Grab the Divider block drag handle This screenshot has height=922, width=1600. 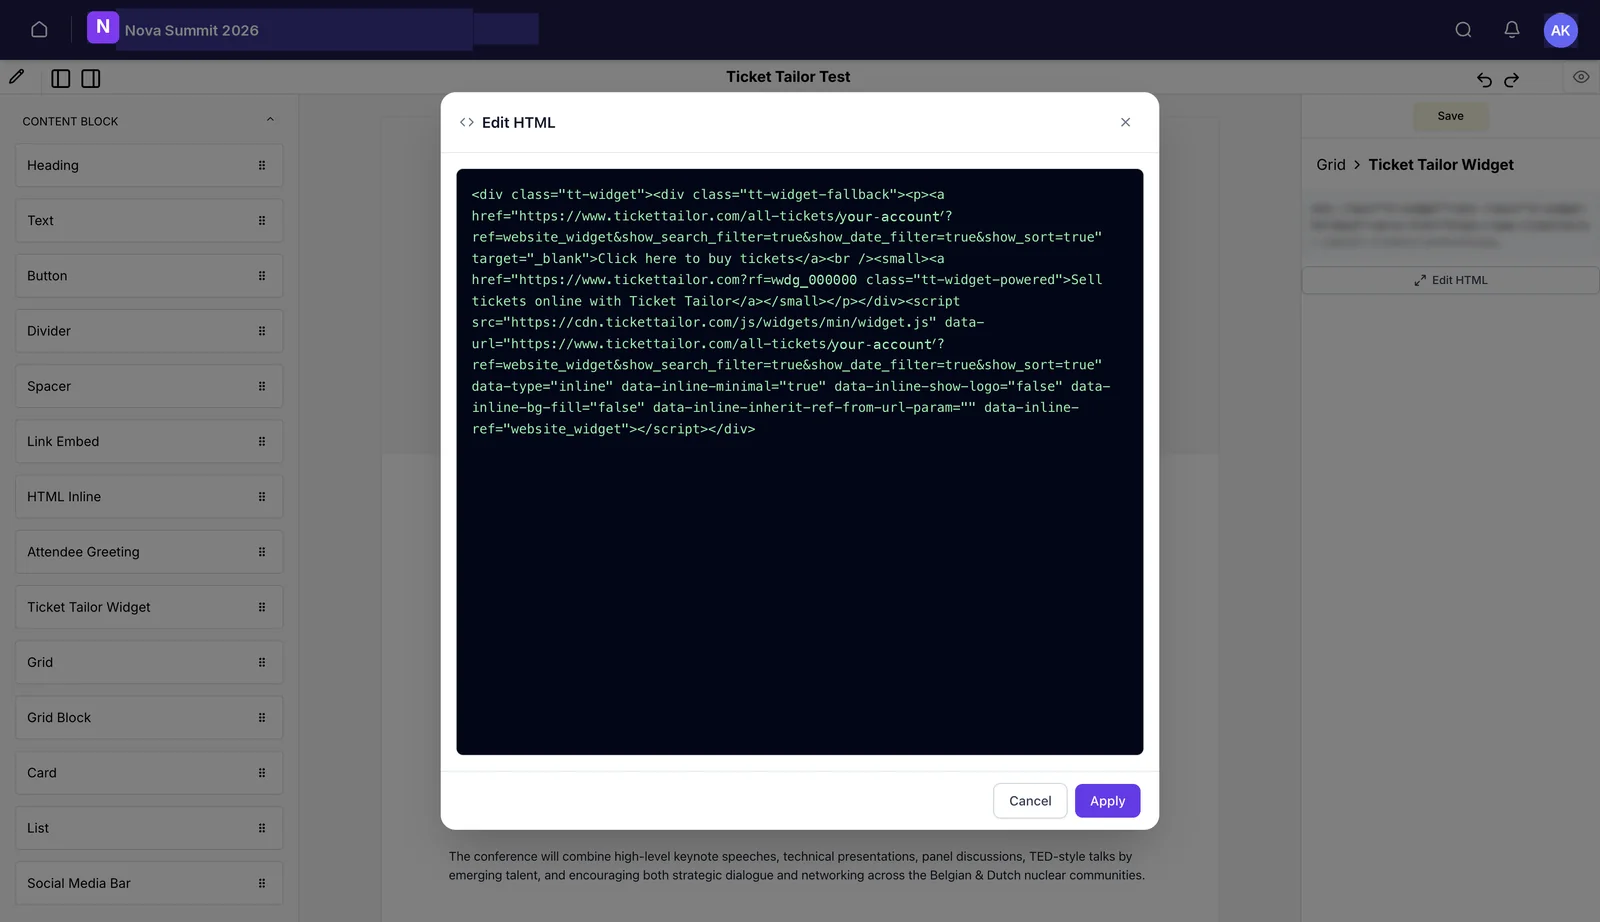(x=262, y=331)
